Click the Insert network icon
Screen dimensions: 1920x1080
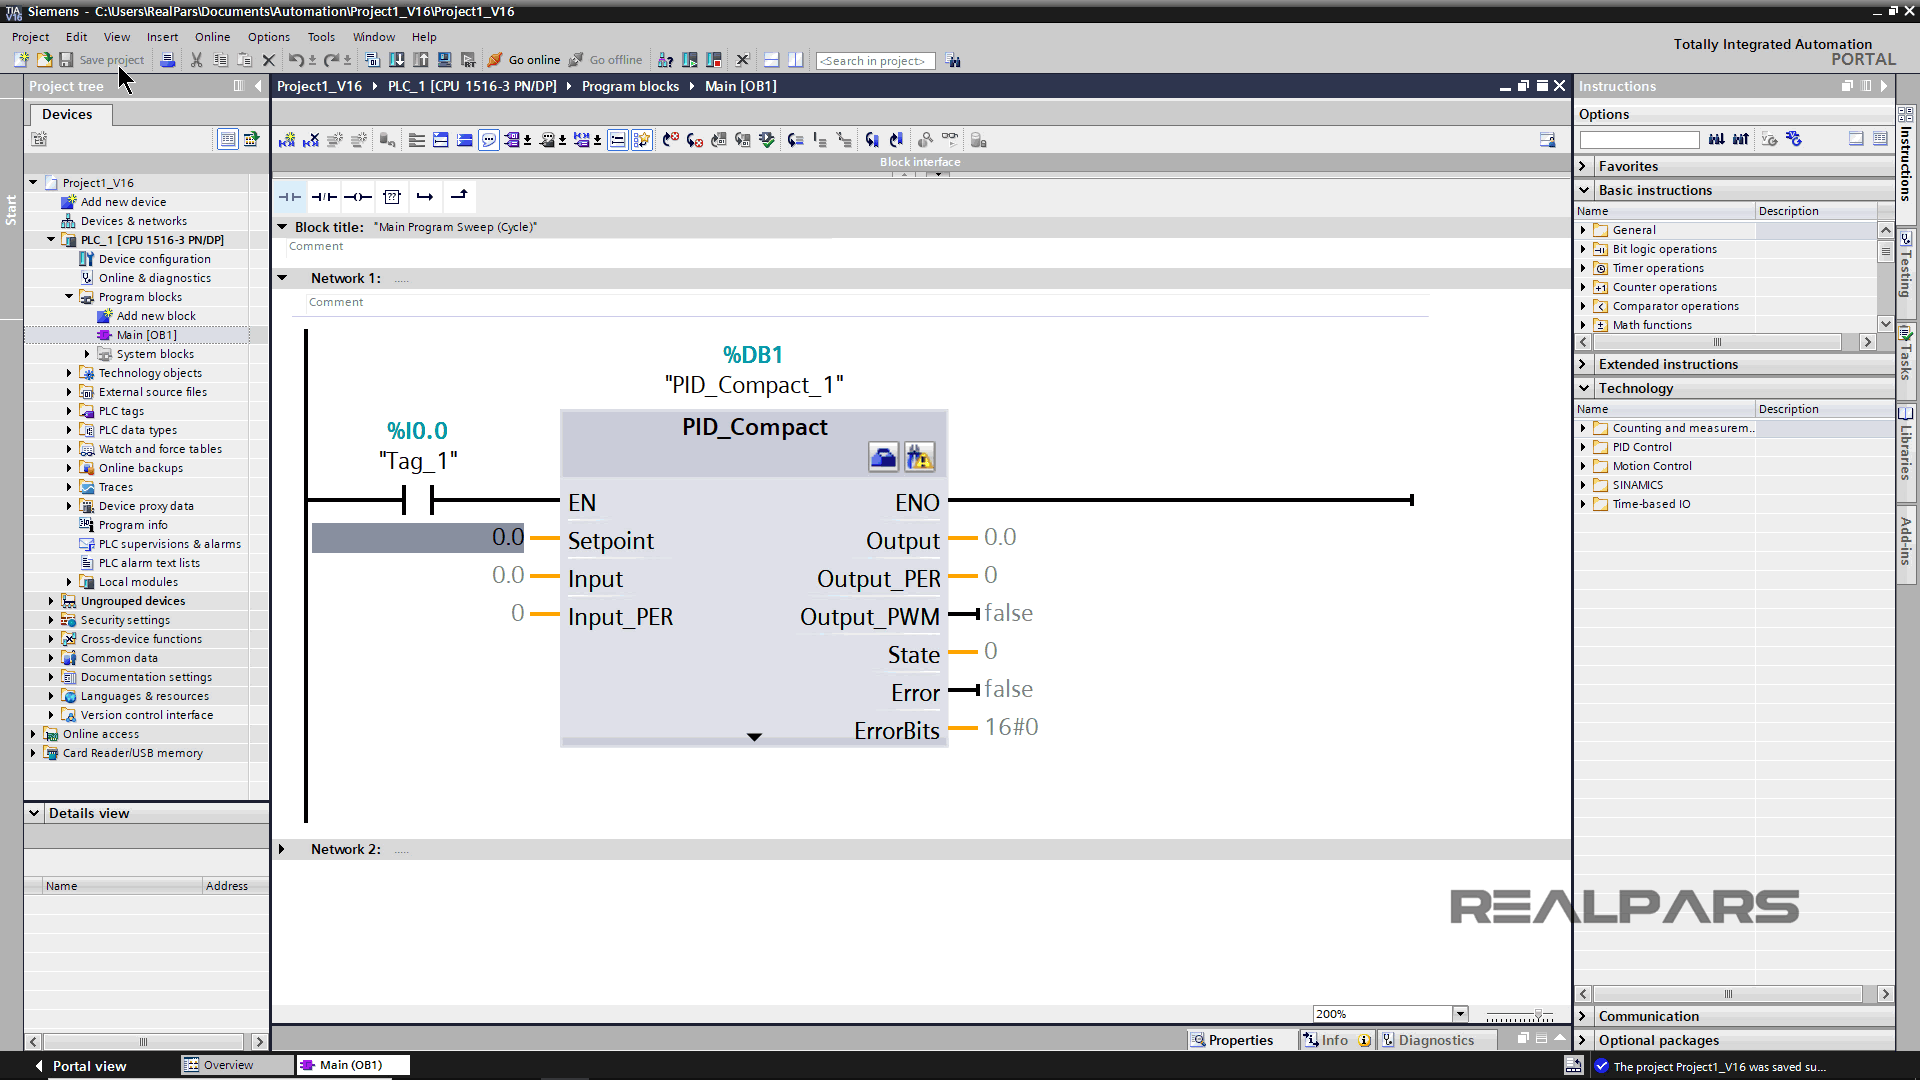(287, 140)
